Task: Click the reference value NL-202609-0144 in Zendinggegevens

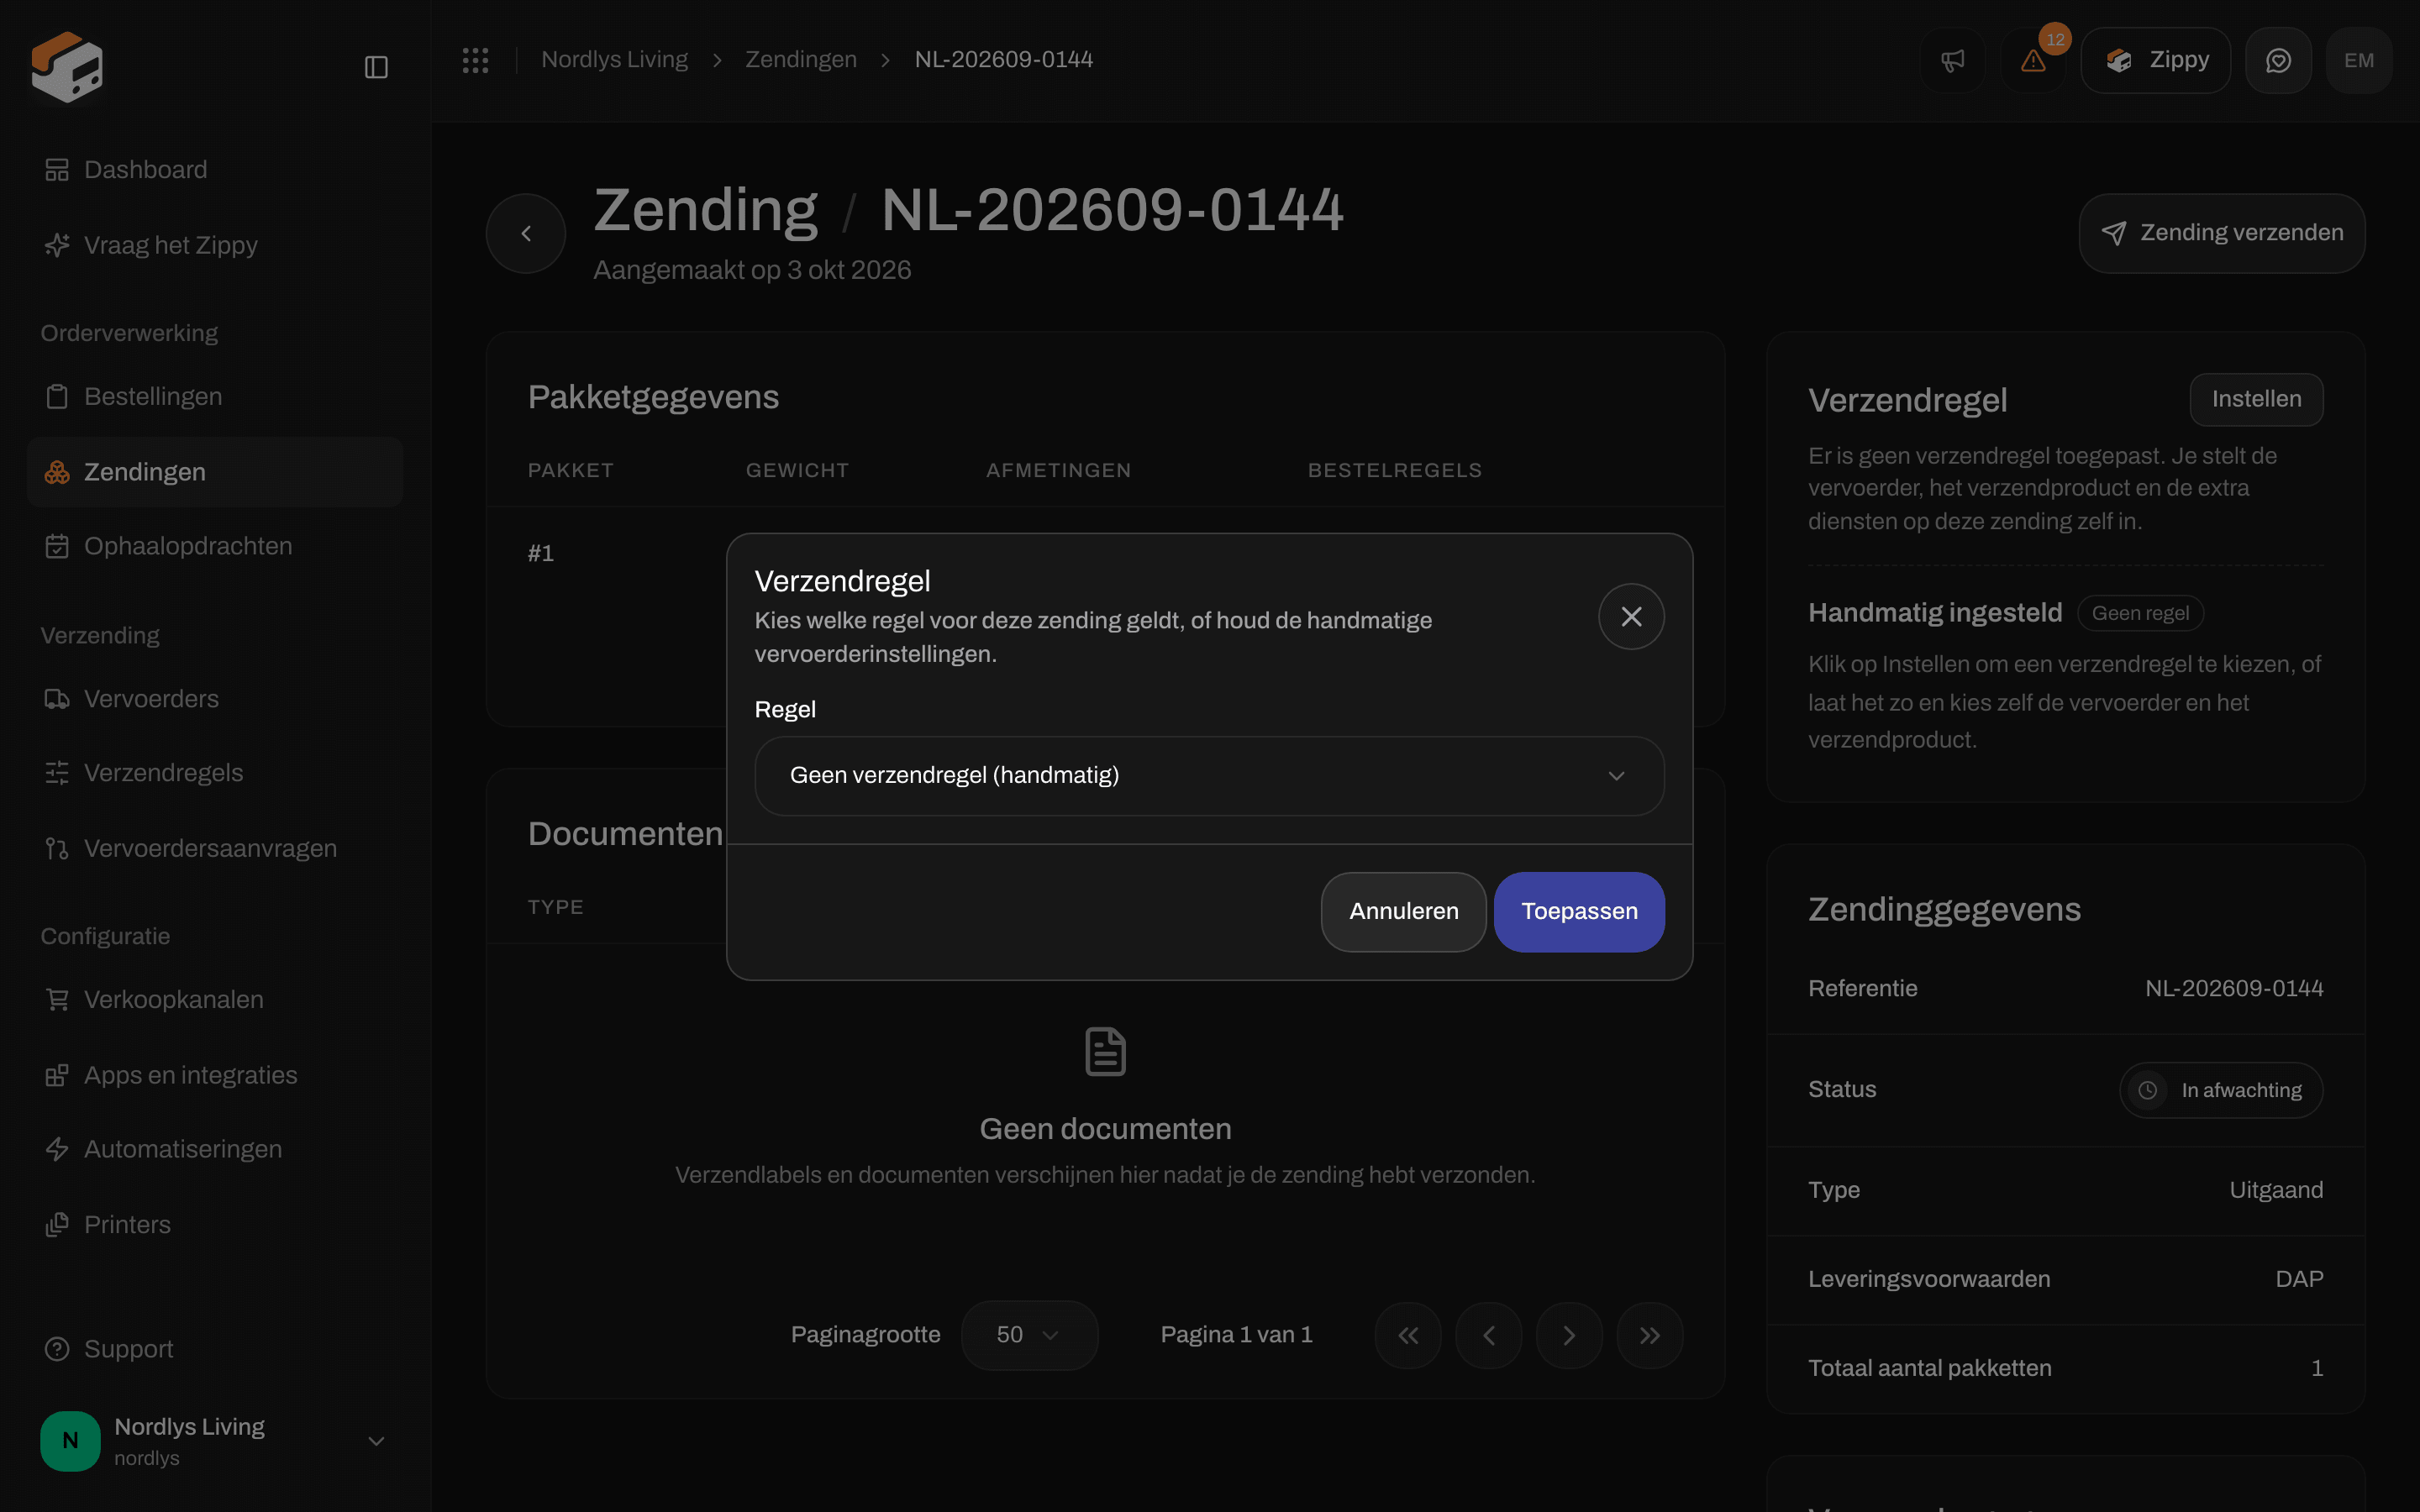Action: (x=2234, y=989)
